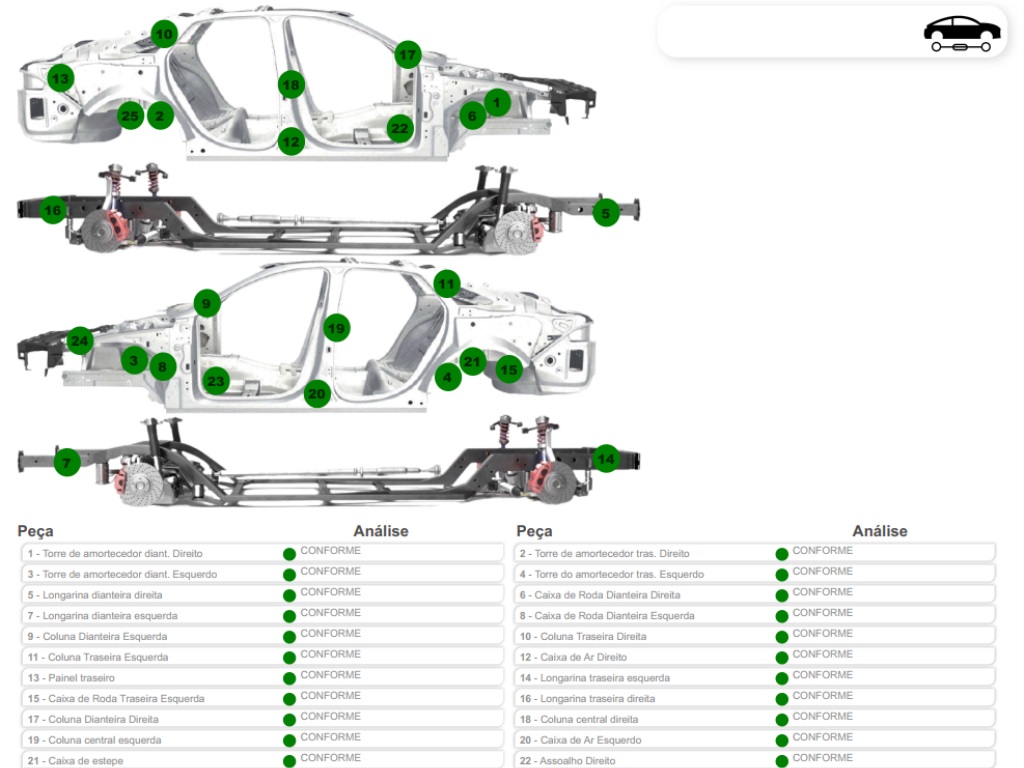1024x768 pixels.
Task: Click CONFORME status for Coluna Dianteira Esquerda
Action: (330, 633)
